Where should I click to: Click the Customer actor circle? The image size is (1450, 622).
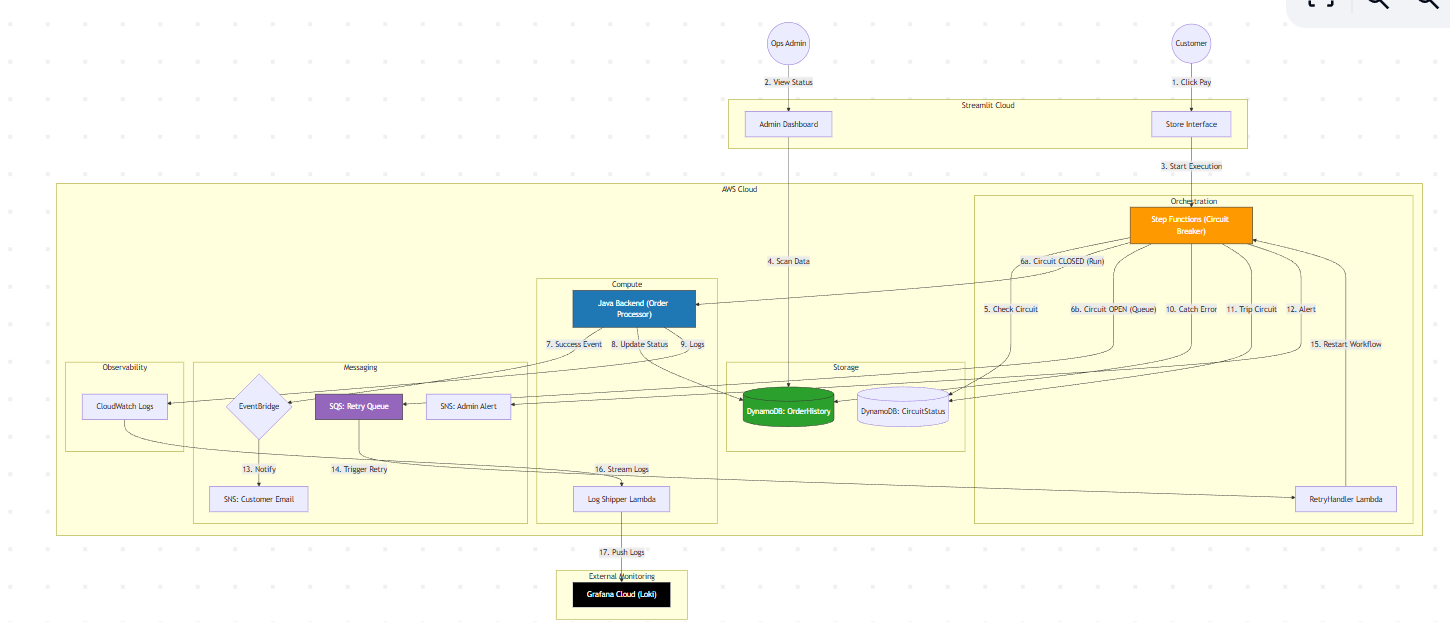[x=1190, y=43]
